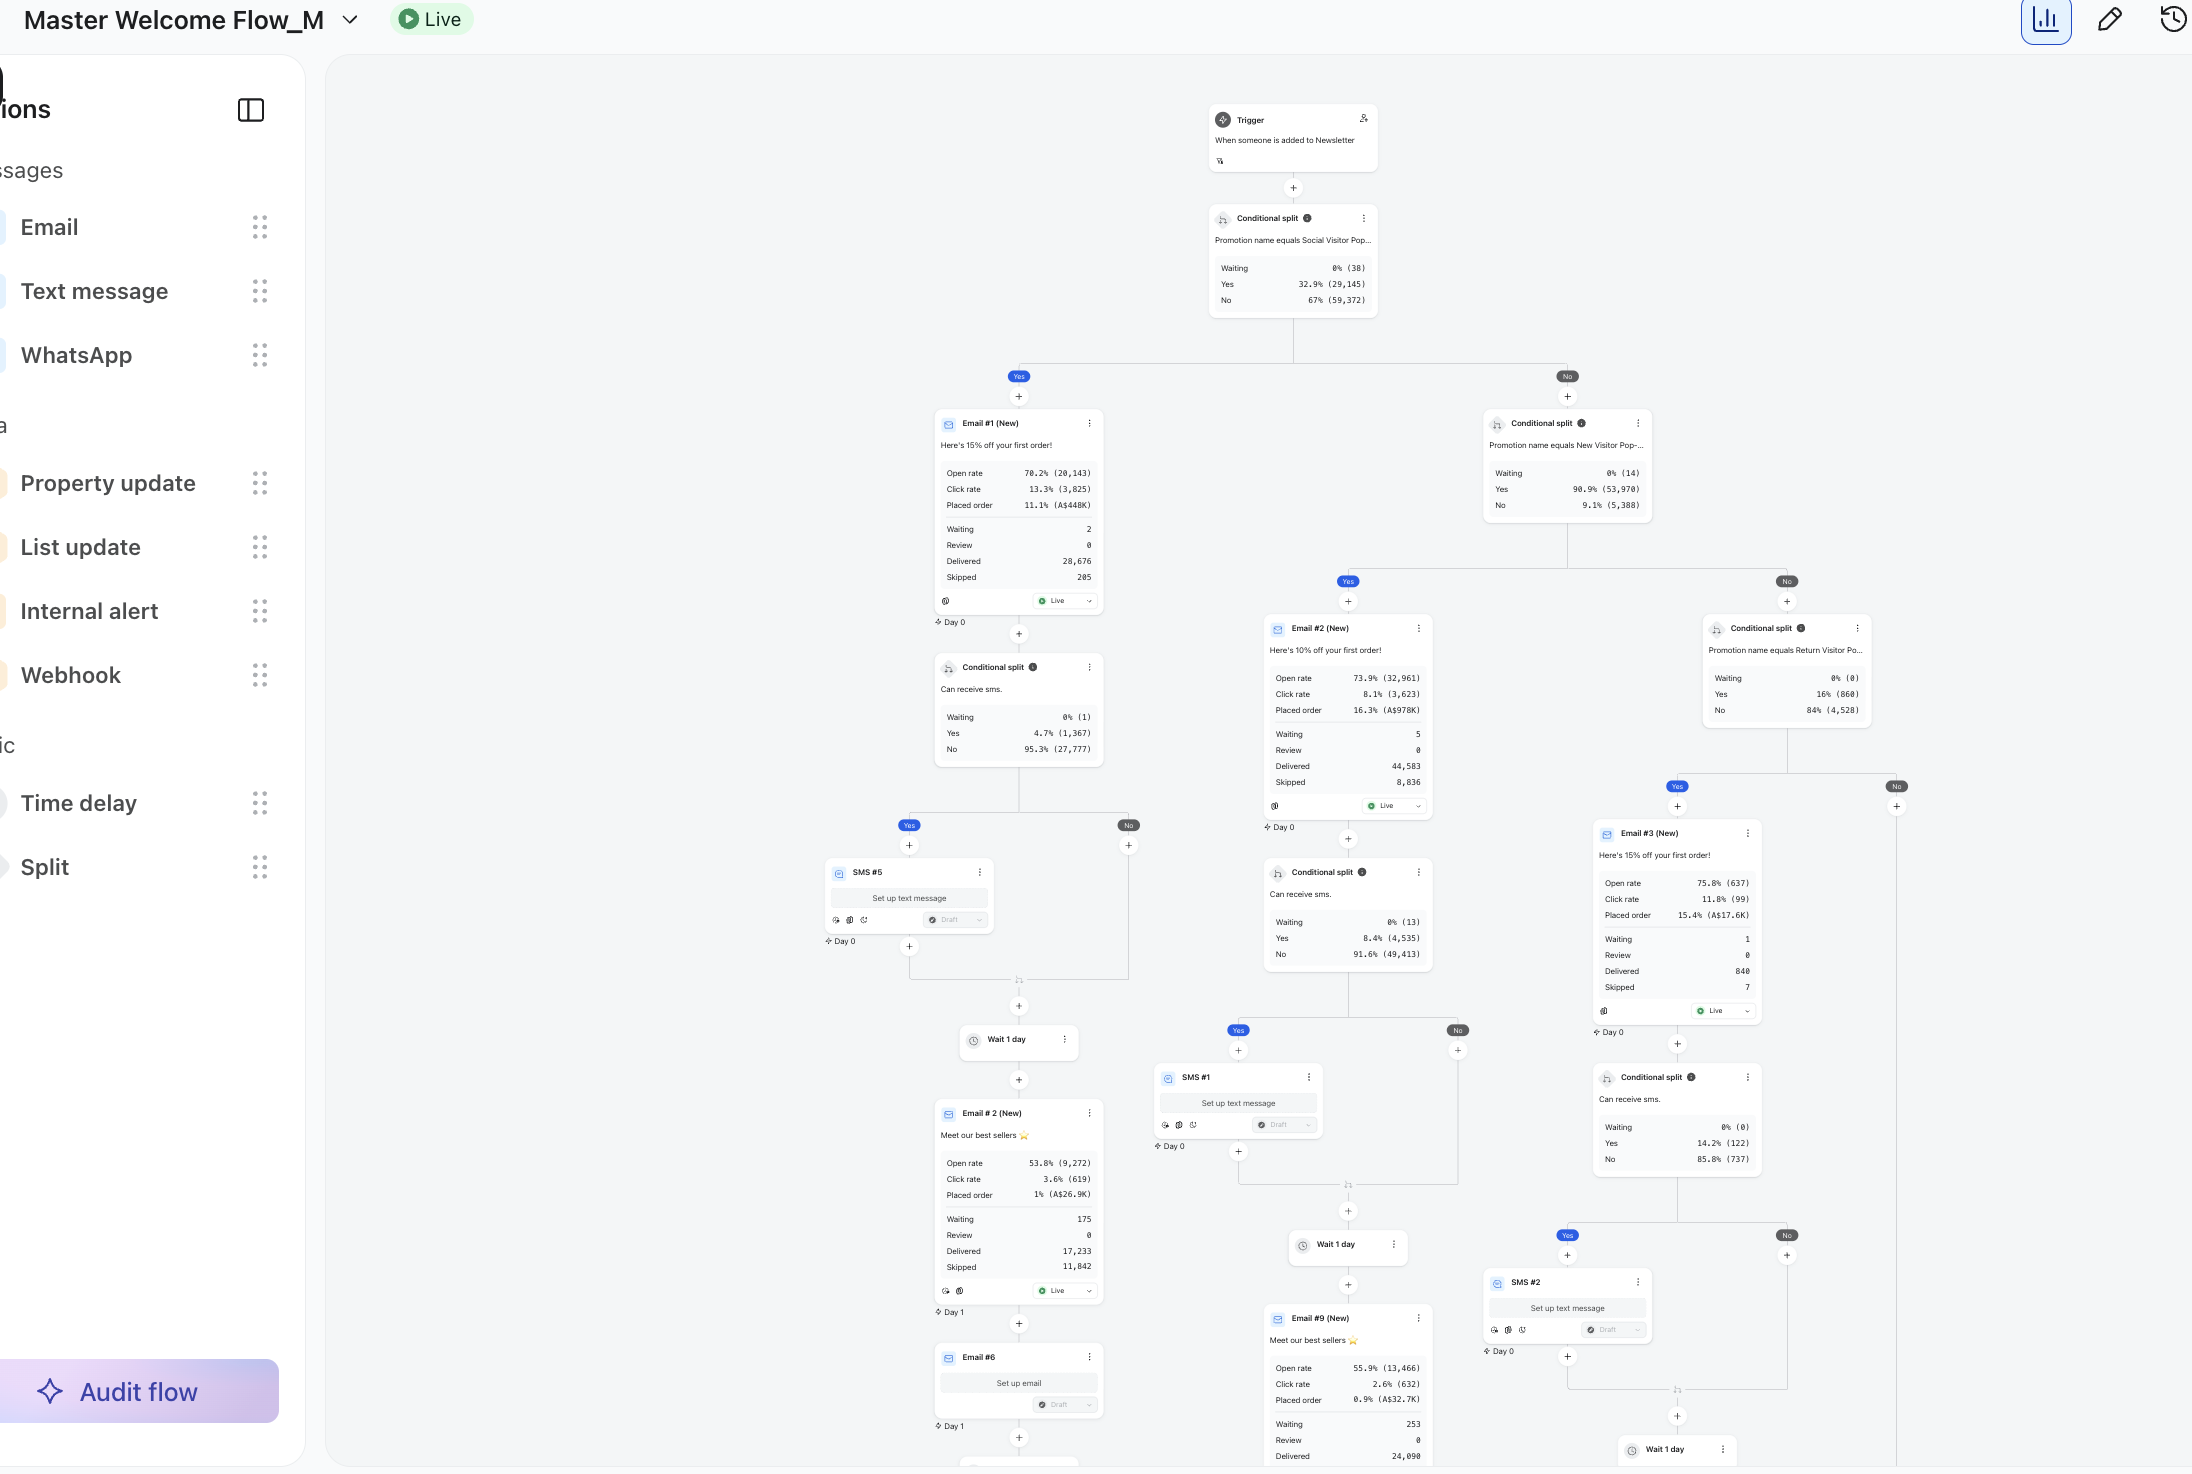Image resolution: width=2192 pixels, height=1474 pixels.
Task: Expand the flow name dropdown chevron
Action: [350, 20]
